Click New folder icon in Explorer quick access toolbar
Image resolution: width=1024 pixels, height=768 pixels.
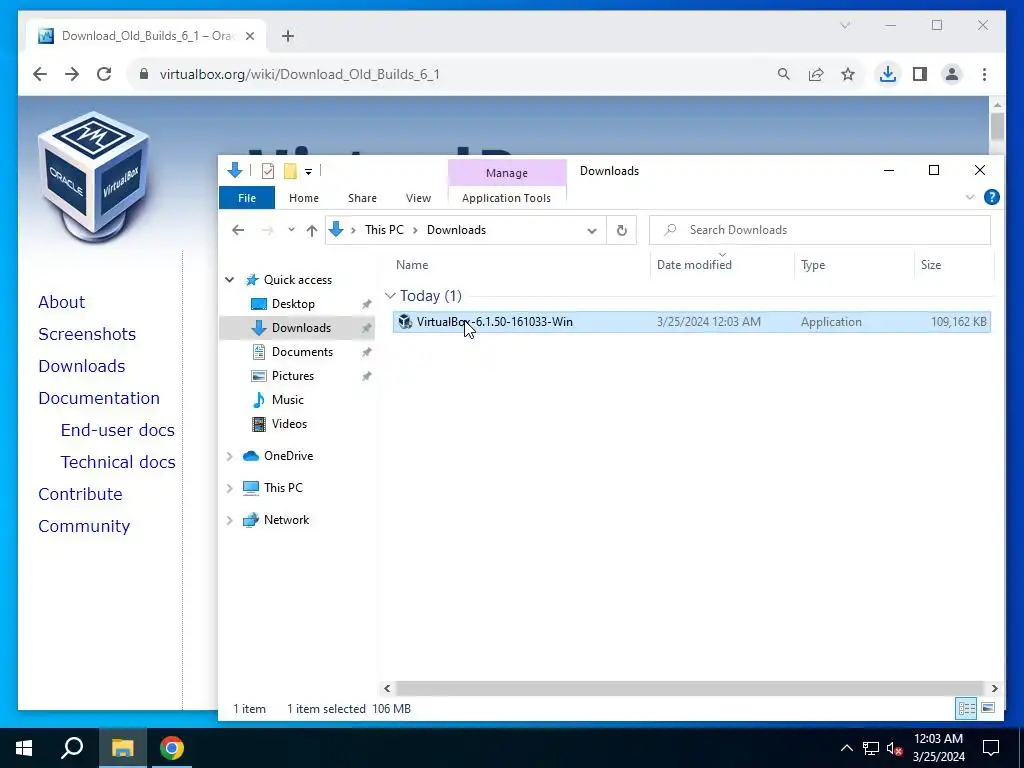click(290, 171)
